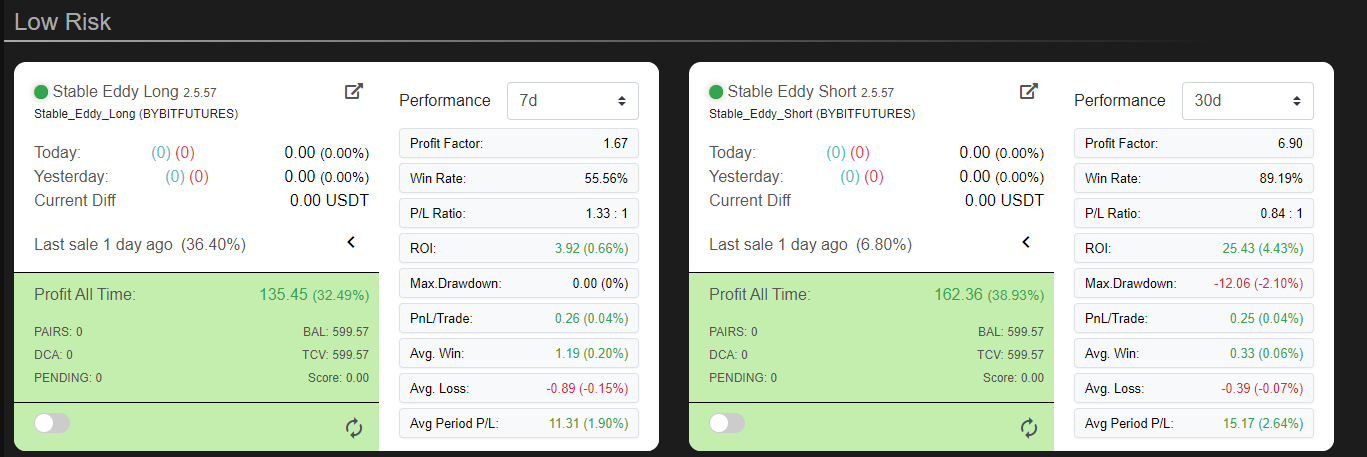Click green status dot of Stable Eddy Short
This screenshot has height=457, width=1367.
[716, 92]
